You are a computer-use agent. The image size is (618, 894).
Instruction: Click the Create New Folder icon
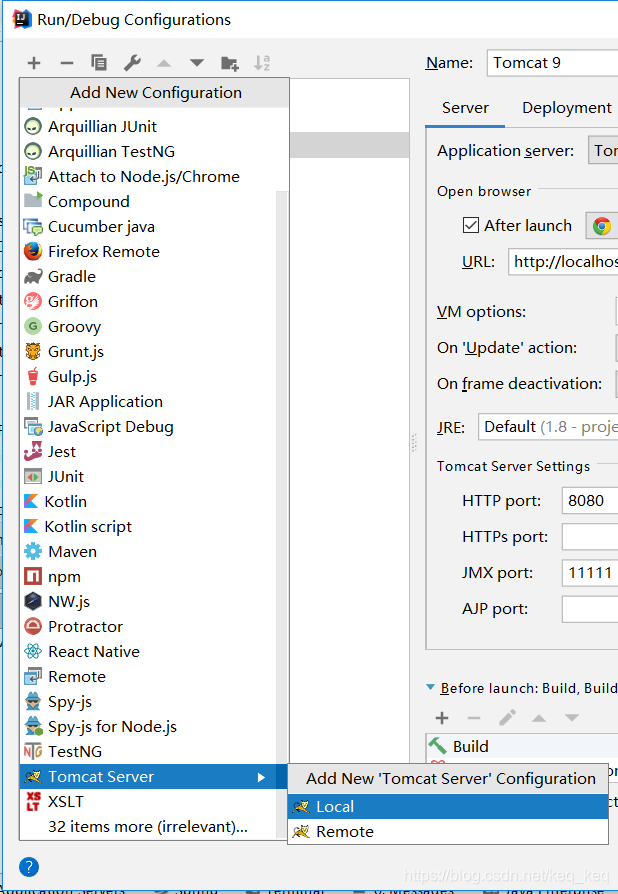[x=230, y=63]
